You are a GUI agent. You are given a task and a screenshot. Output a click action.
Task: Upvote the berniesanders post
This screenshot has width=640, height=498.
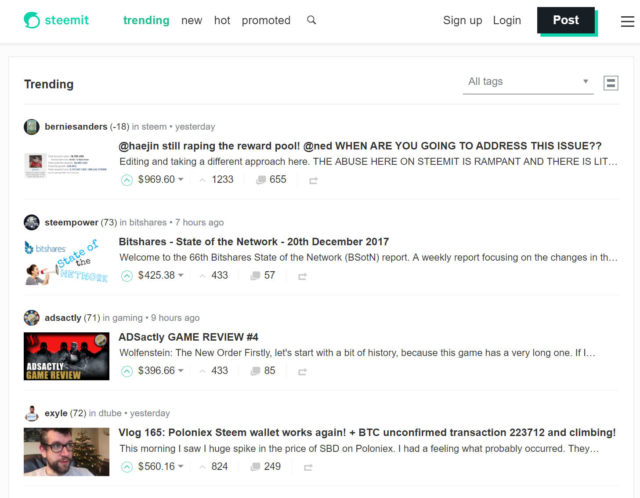[x=127, y=180]
